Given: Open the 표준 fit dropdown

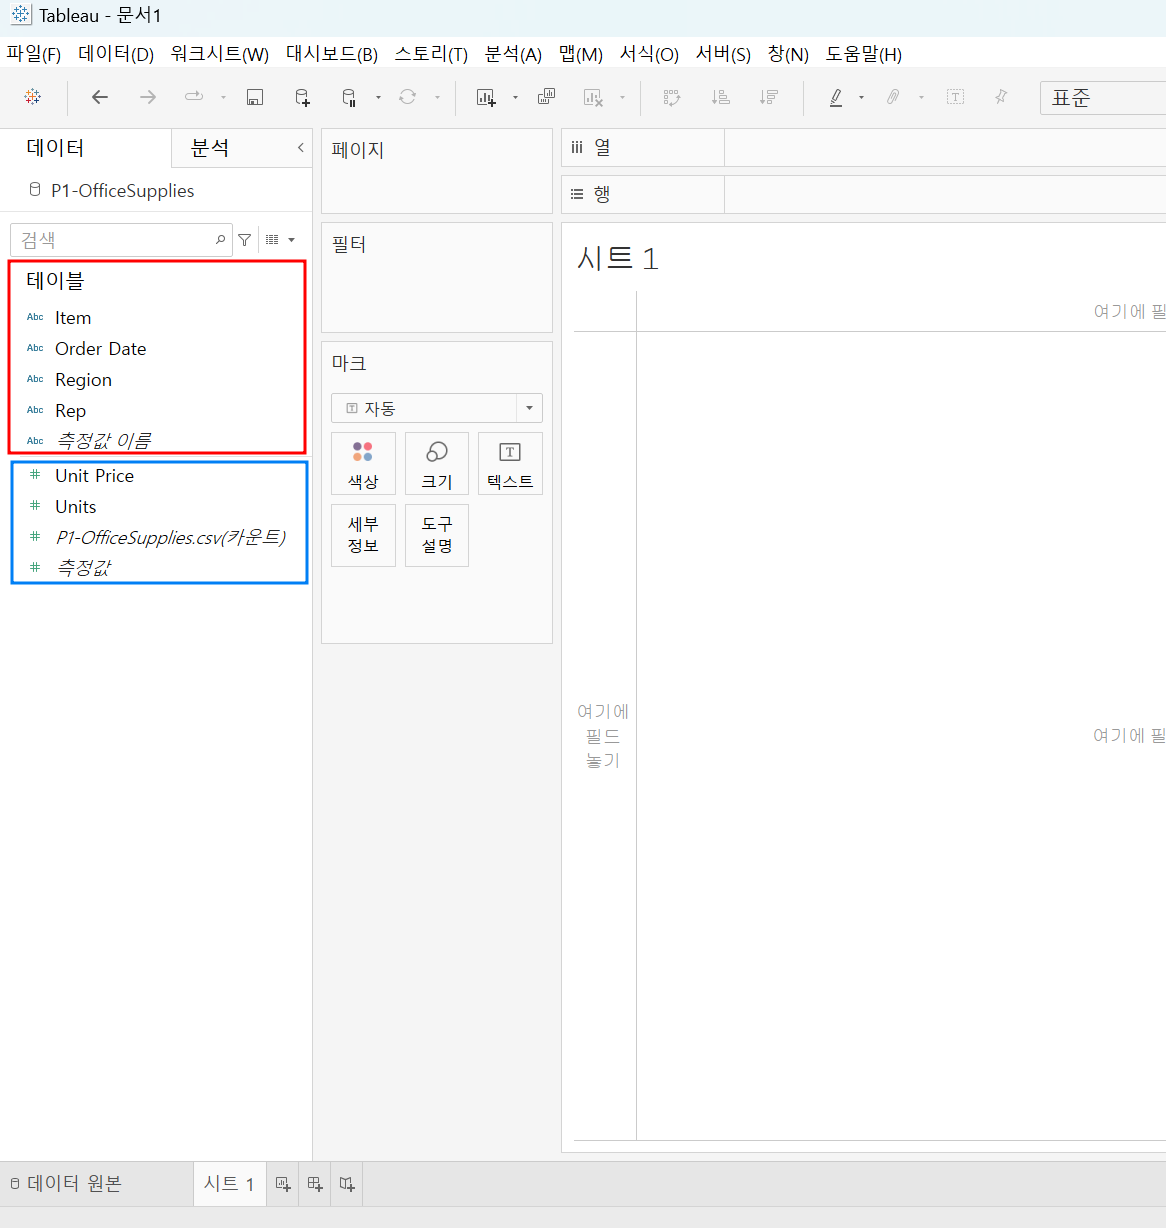Looking at the screenshot, I should pos(1103,98).
